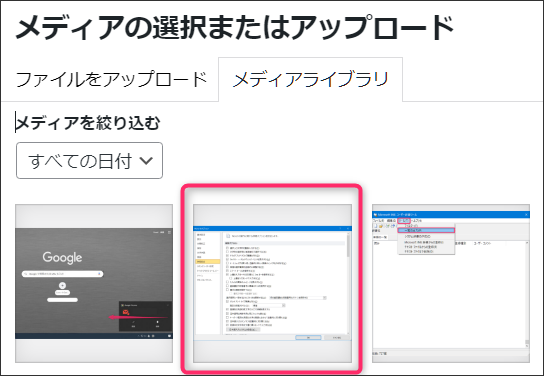Click the yellow highlighted sidebar item in dialog thumbnail
Image resolution: width=544 pixels, height=376 pixels.
[208, 262]
